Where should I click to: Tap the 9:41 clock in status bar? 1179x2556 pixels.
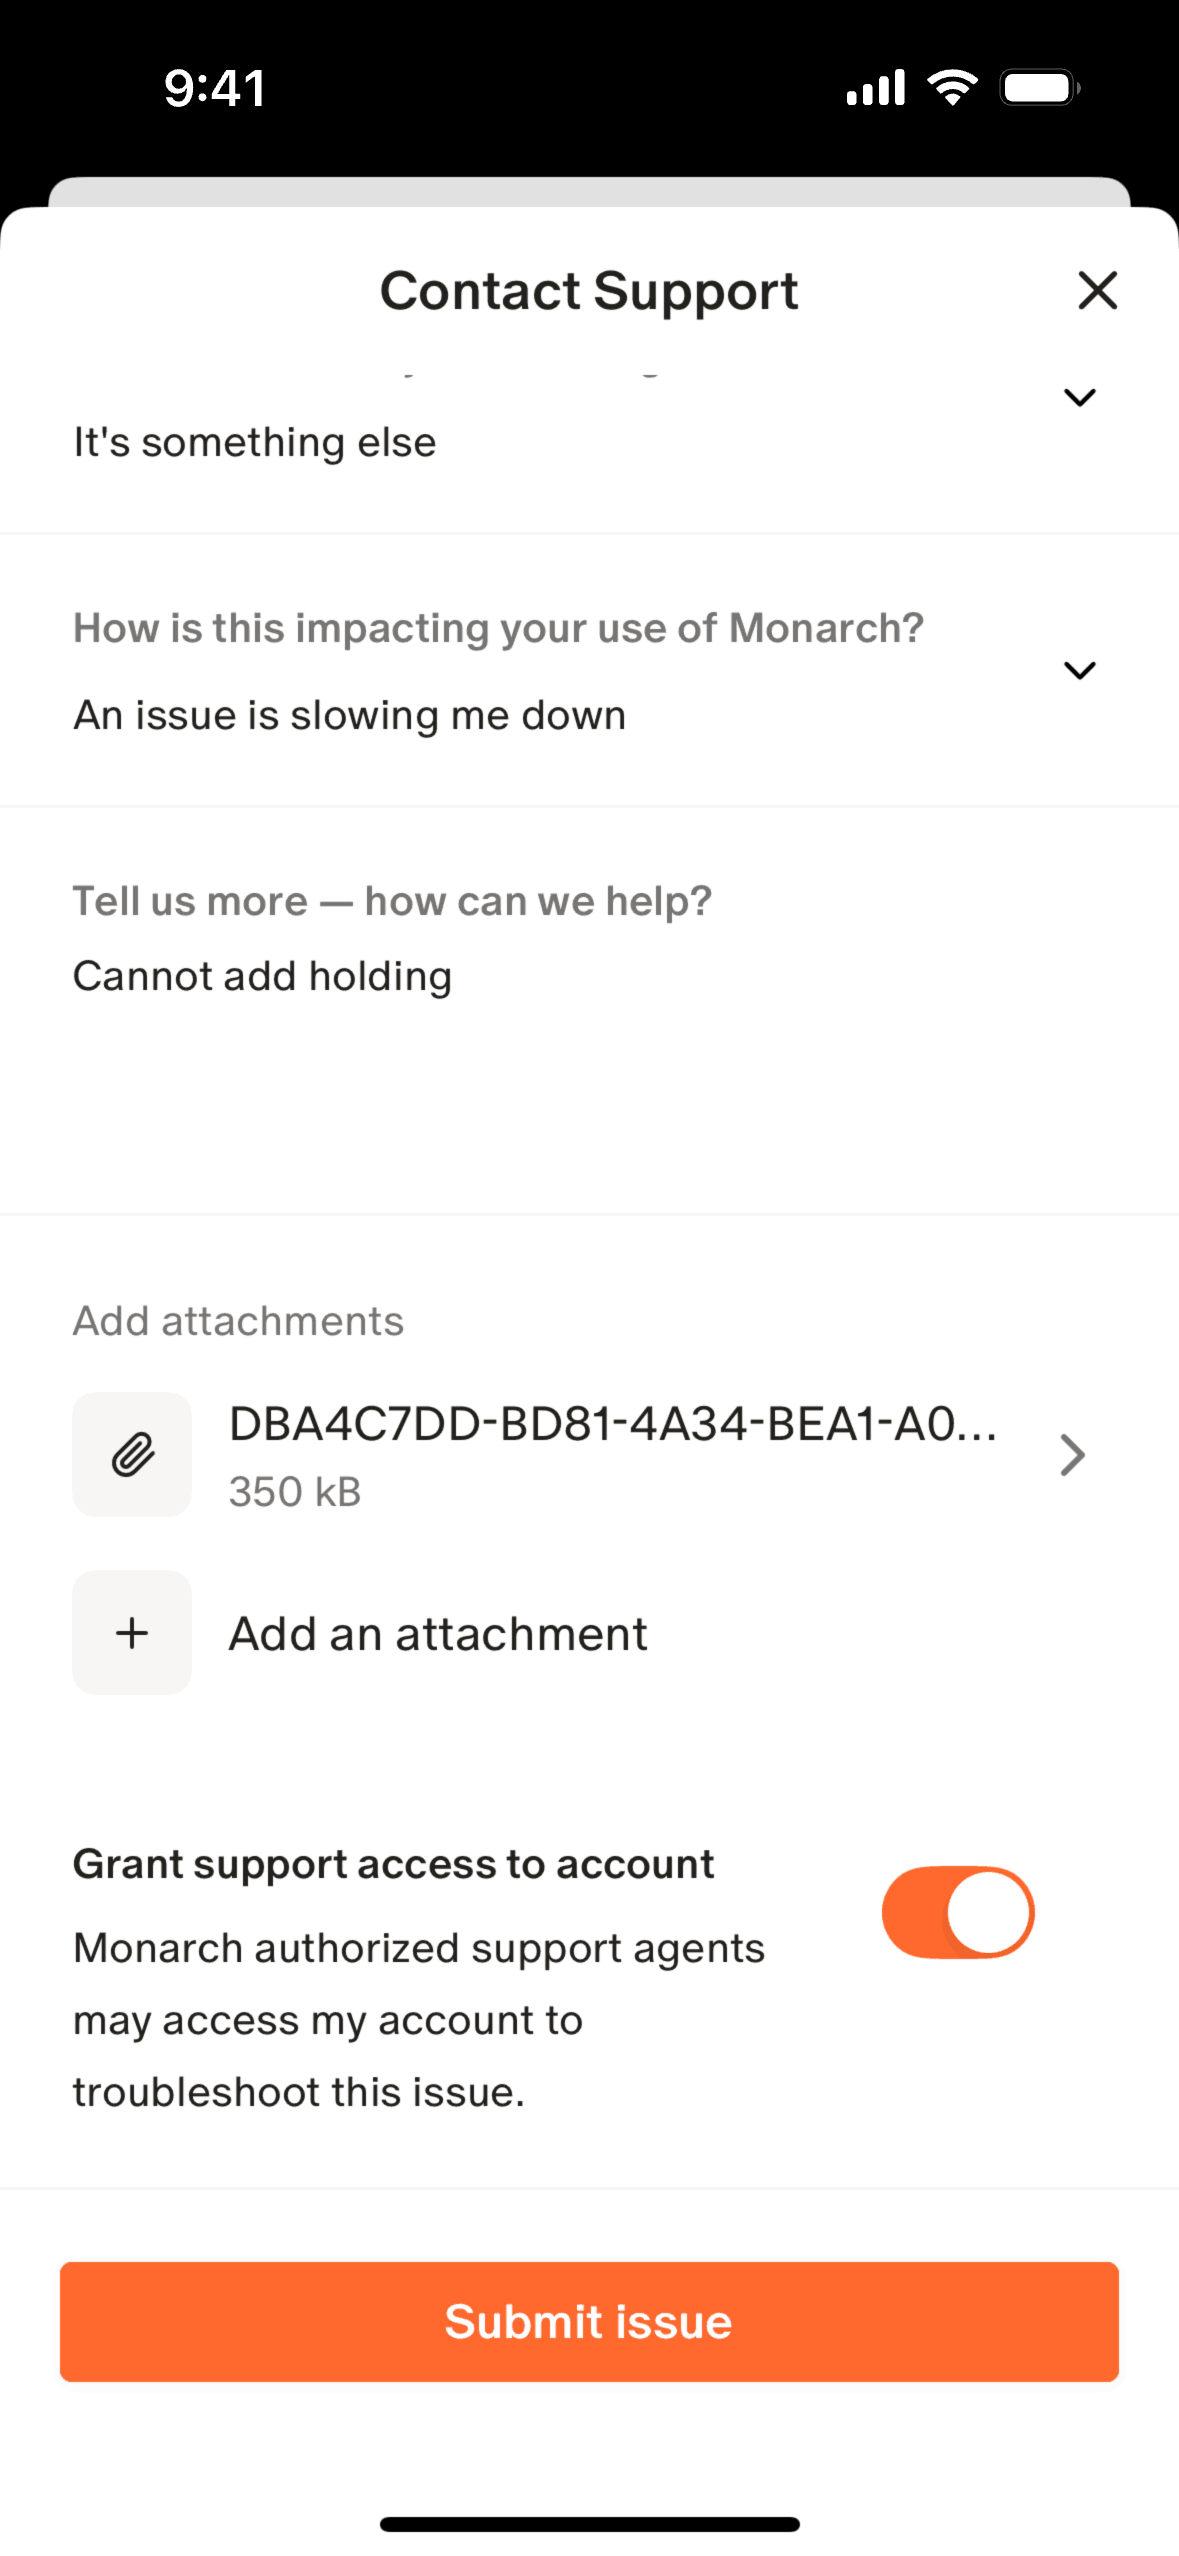tap(215, 88)
